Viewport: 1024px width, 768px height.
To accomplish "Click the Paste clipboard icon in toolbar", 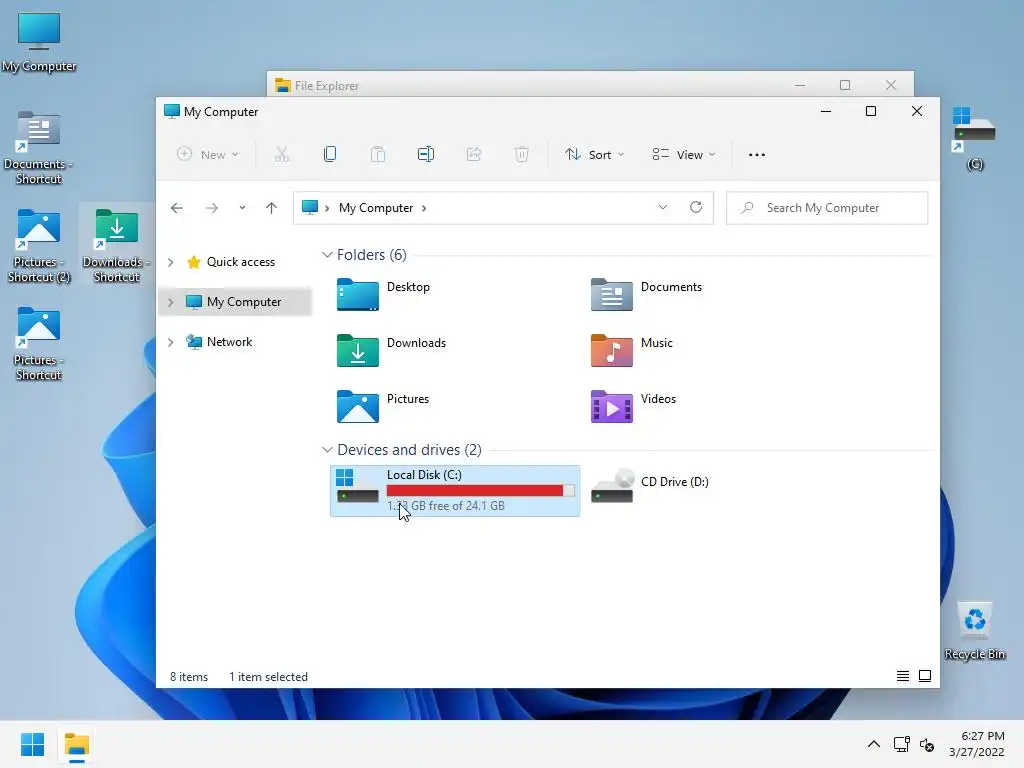I will click(x=377, y=155).
